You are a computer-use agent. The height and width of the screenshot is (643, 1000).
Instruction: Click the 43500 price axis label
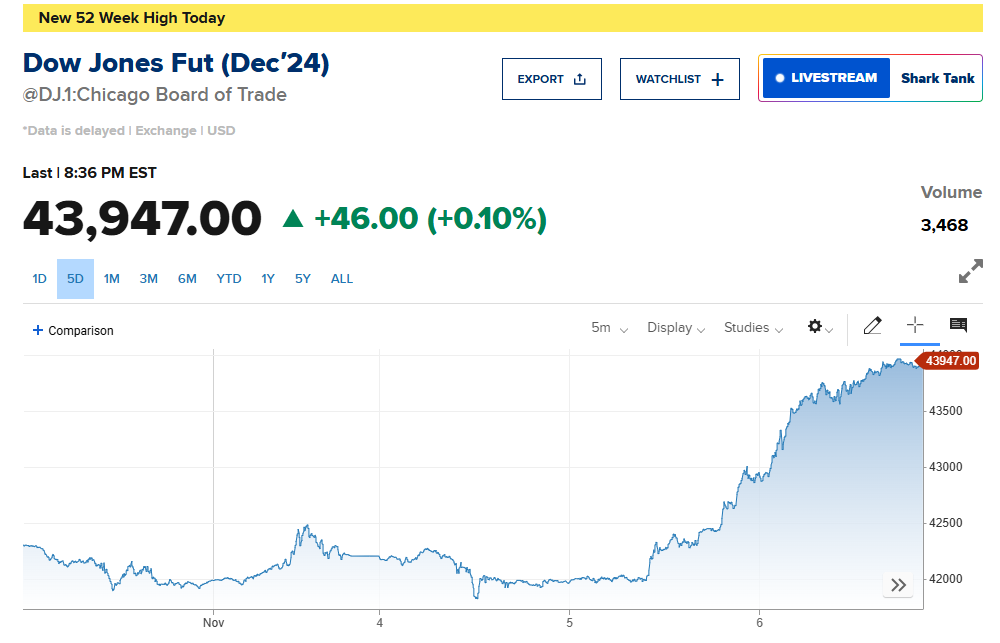(946, 411)
